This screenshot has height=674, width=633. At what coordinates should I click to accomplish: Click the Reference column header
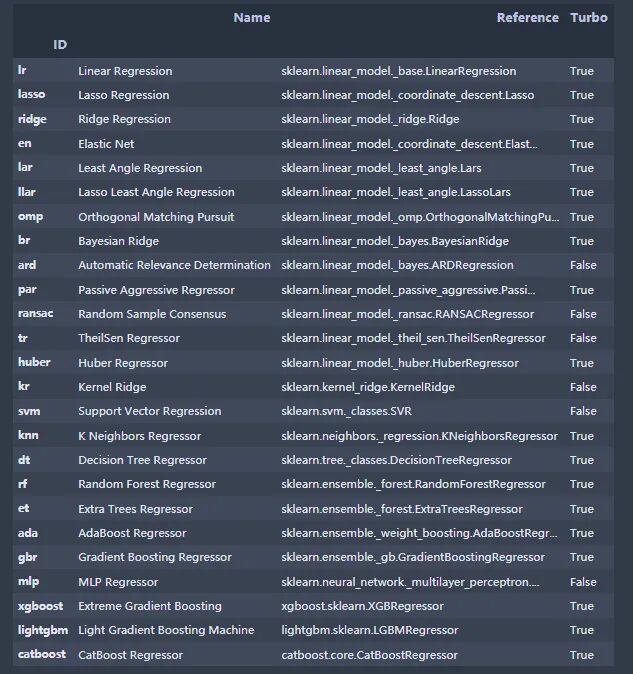coord(528,18)
